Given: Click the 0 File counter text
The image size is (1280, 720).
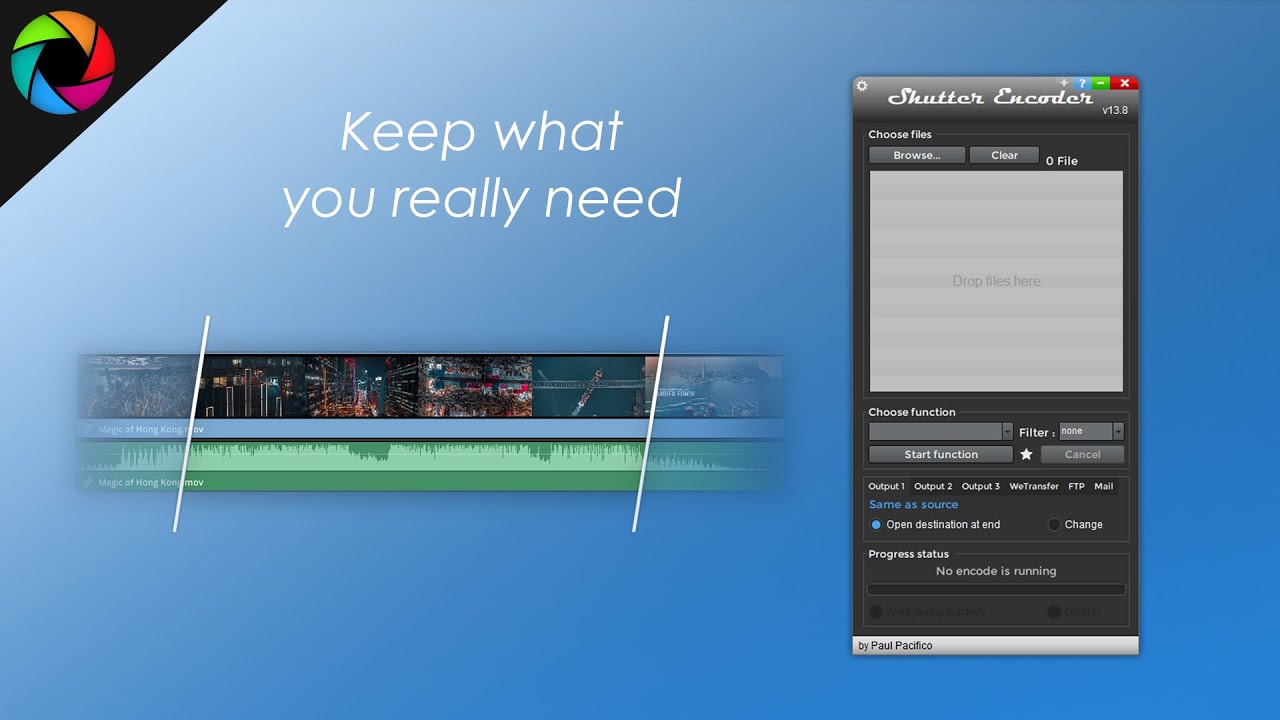Looking at the screenshot, I should coord(1061,161).
